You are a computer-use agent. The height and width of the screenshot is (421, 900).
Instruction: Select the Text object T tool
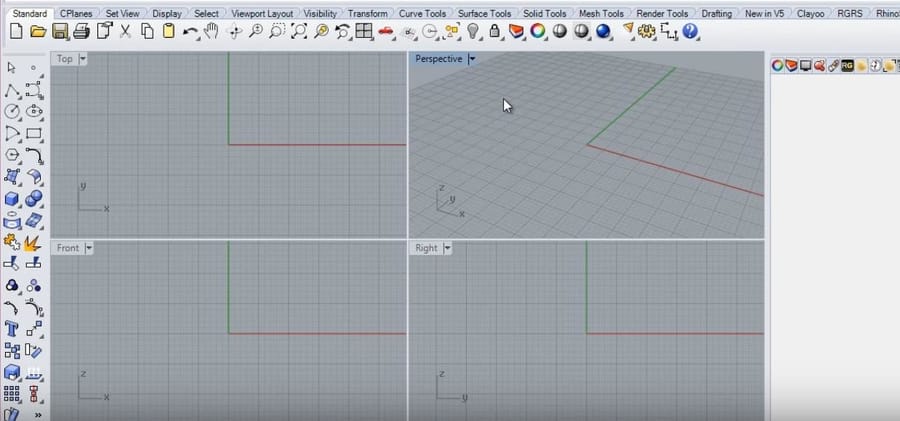pyautogui.click(x=11, y=329)
